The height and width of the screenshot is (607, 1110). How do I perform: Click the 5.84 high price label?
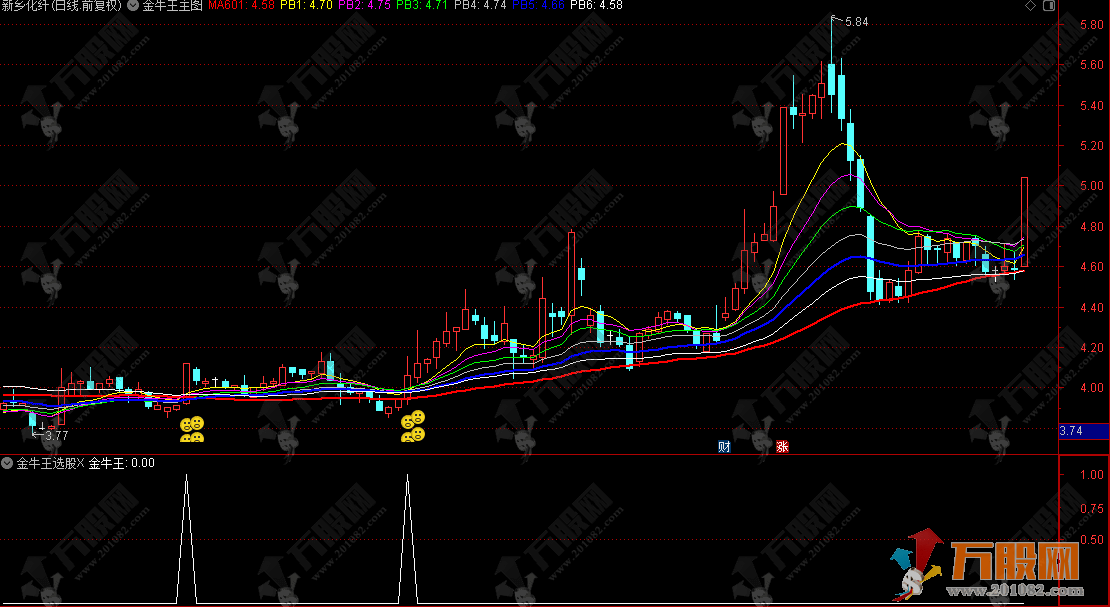(858, 21)
